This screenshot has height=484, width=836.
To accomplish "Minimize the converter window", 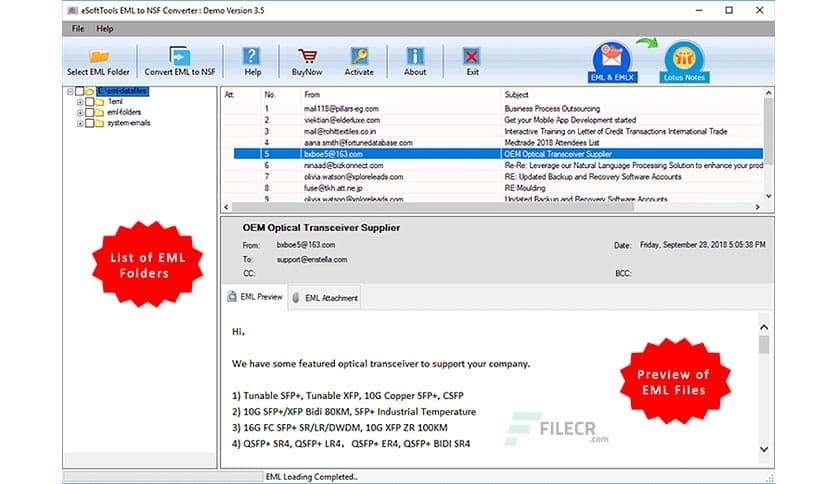I will pos(699,10).
